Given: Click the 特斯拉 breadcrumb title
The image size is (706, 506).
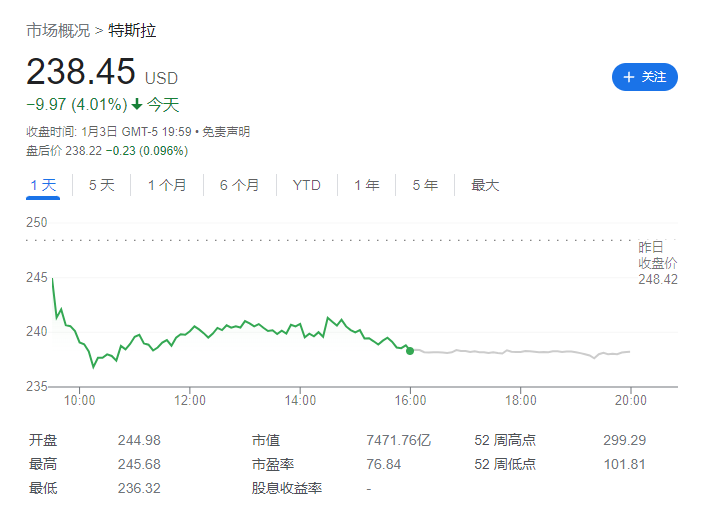Looking at the screenshot, I should coord(133,31).
